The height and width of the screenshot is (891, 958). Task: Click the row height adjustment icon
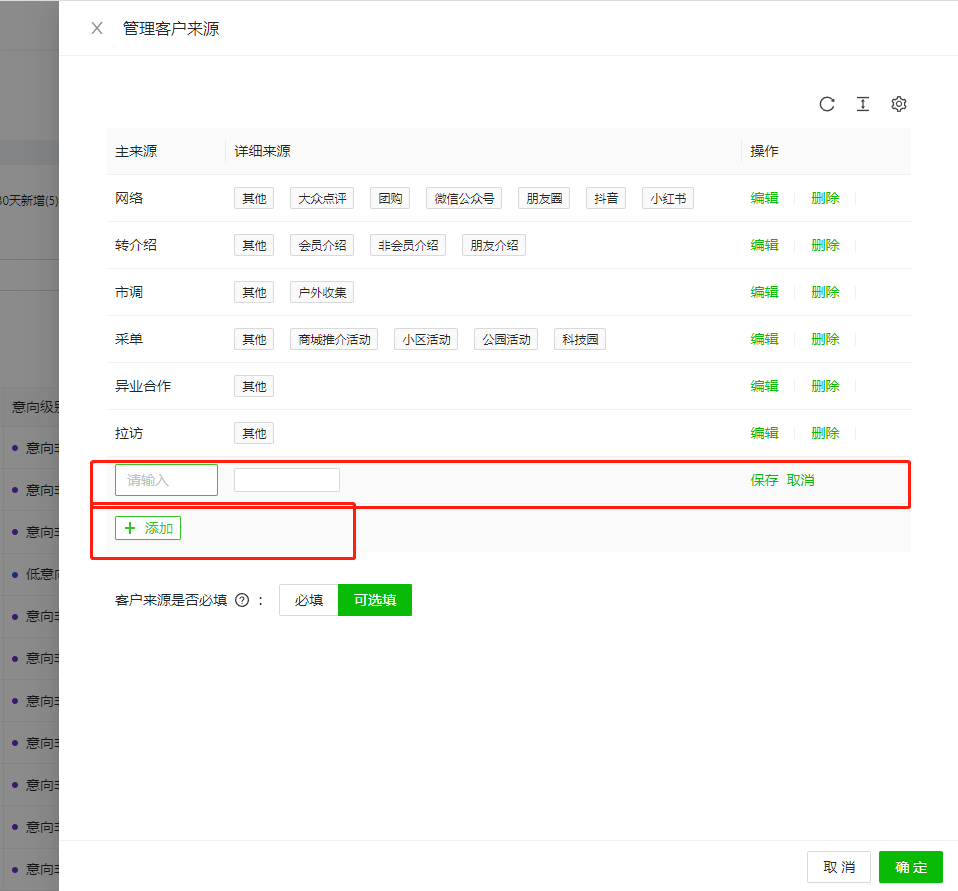point(863,104)
